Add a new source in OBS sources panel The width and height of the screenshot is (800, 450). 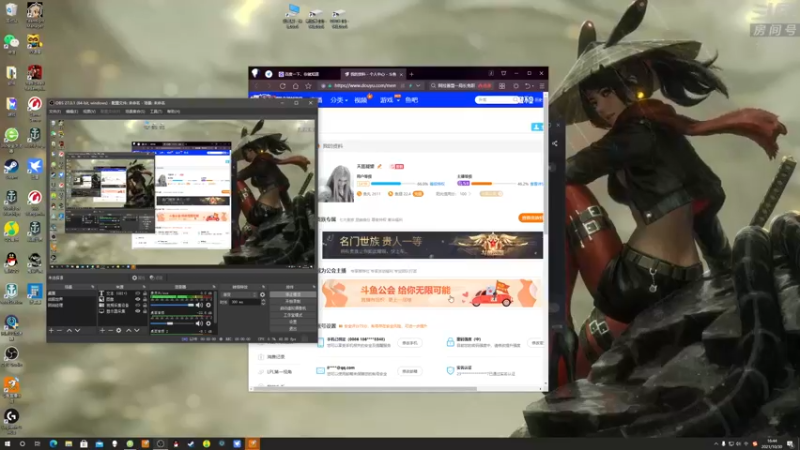[x=102, y=331]
